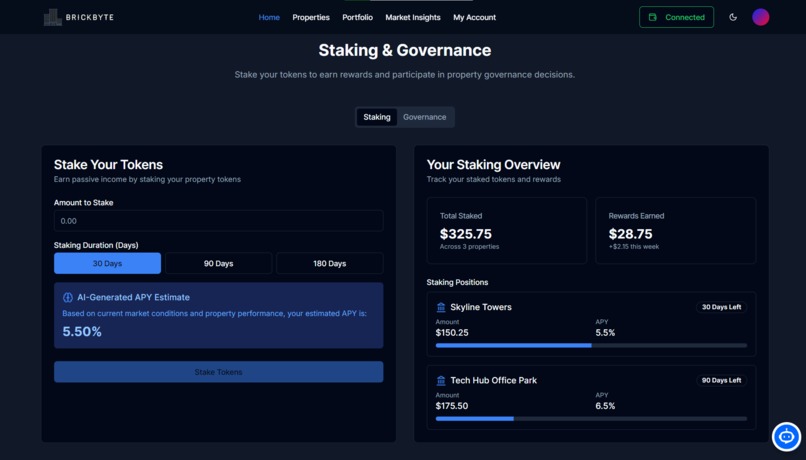Click the Skyline Towers position name
Screen dimensions: 806x460
coord(481,307)
